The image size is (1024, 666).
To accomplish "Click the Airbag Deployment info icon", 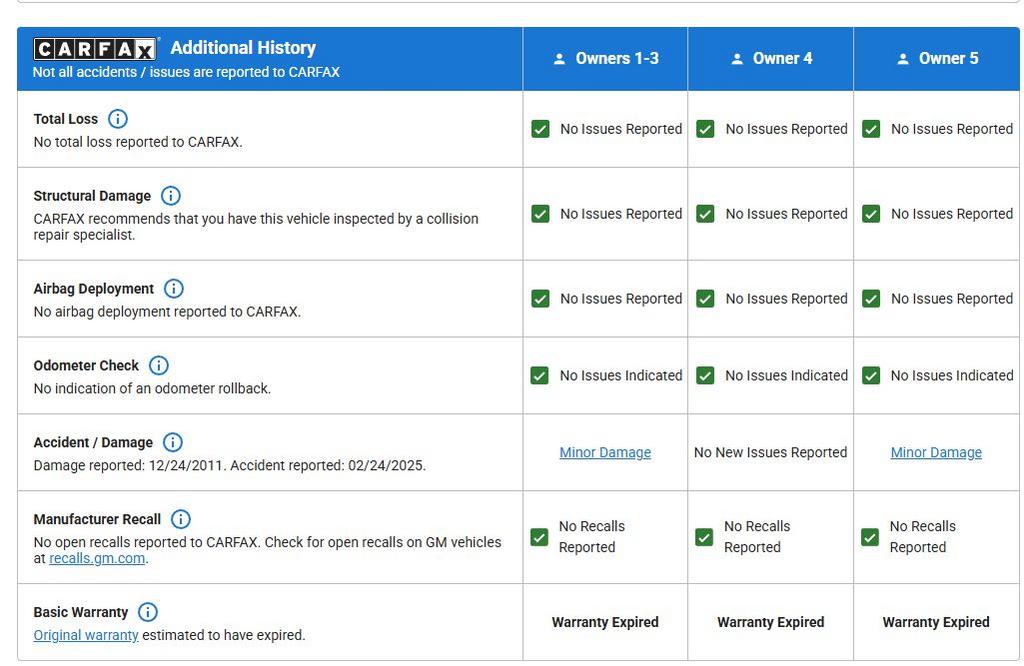I will tap(173, 289).
